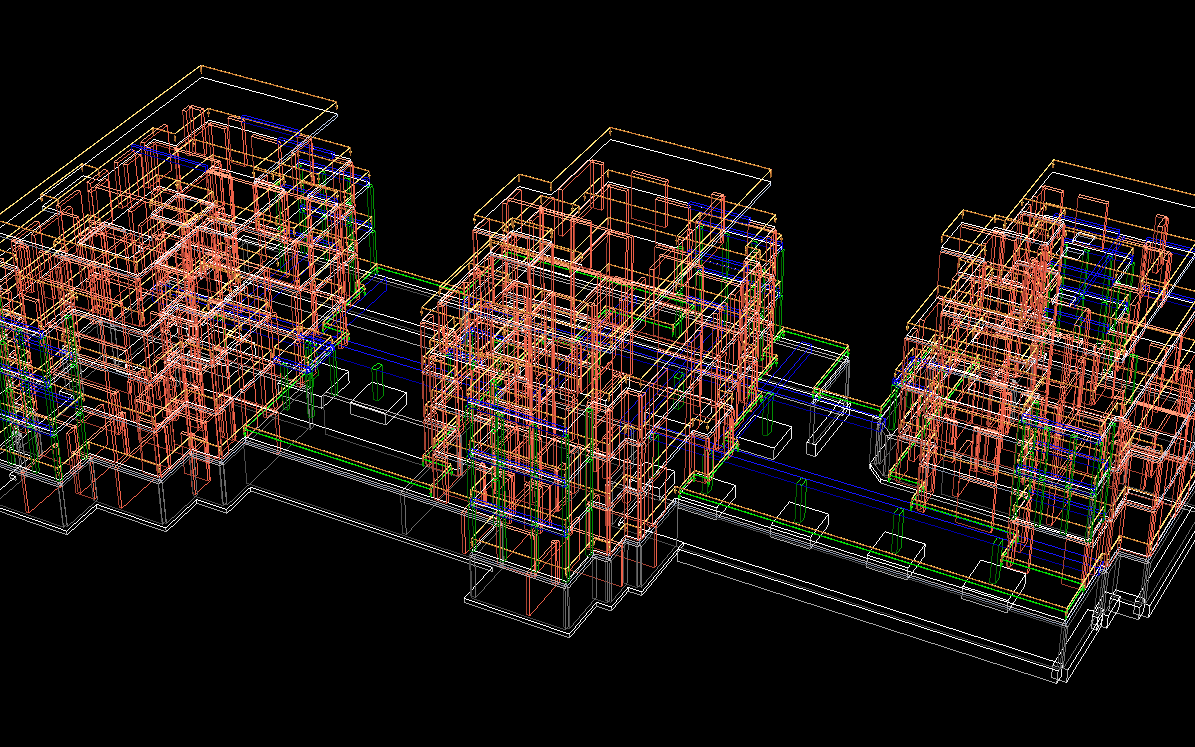Pick the white box between left and middle buildings

pos(377,407)
